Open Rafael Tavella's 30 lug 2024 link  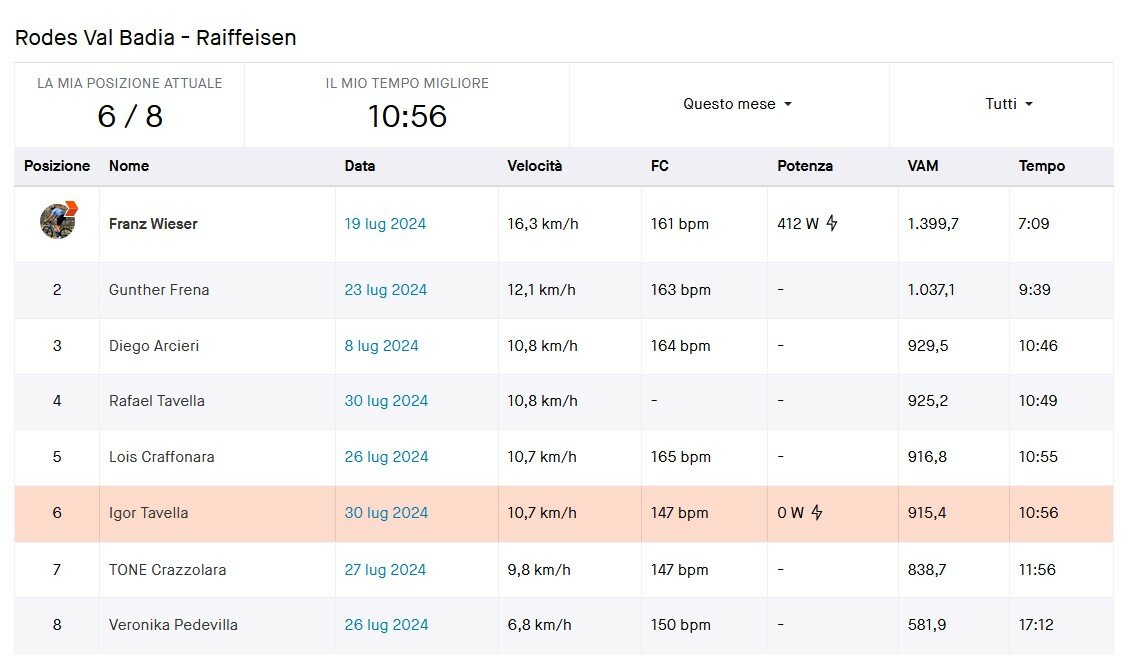386,401
